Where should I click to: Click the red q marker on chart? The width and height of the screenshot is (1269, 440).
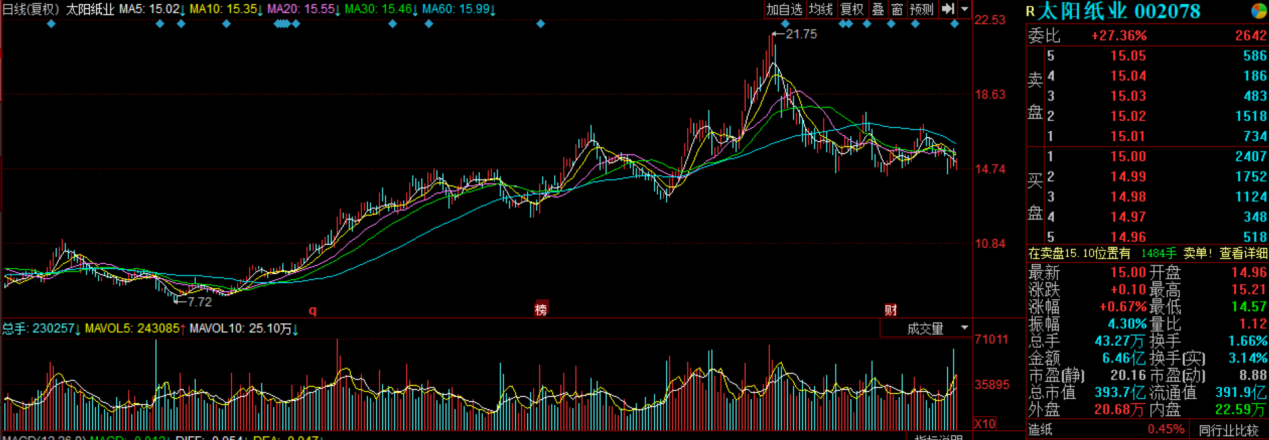[311, 309]
